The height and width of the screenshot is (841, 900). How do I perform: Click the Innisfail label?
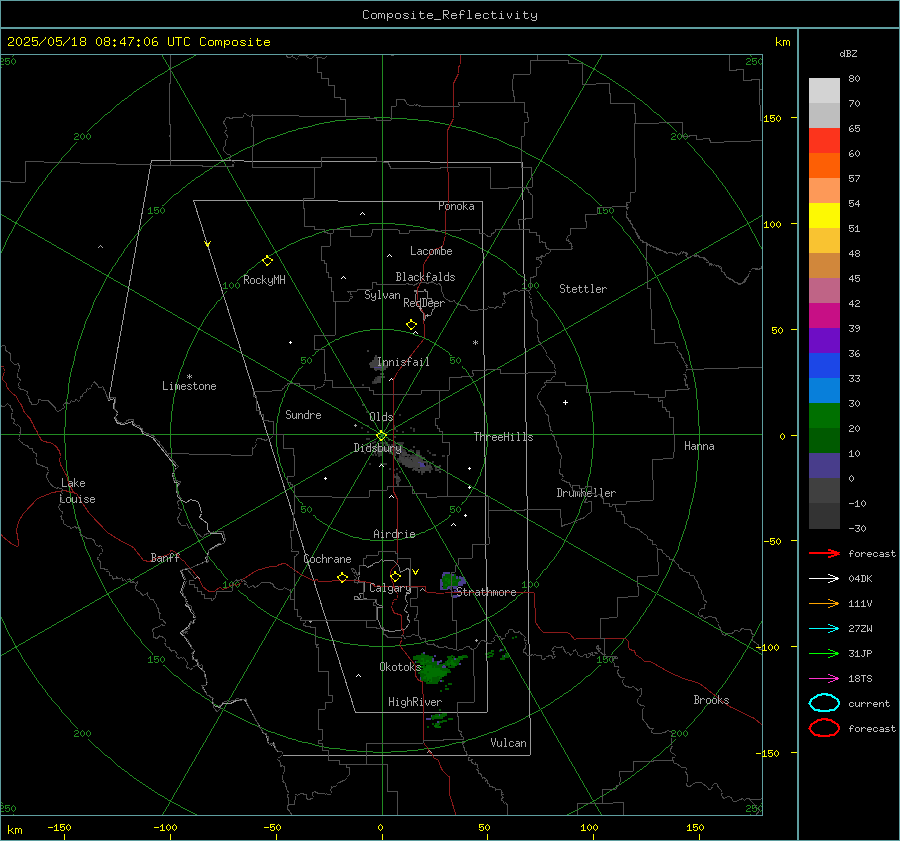coord(404,362)
